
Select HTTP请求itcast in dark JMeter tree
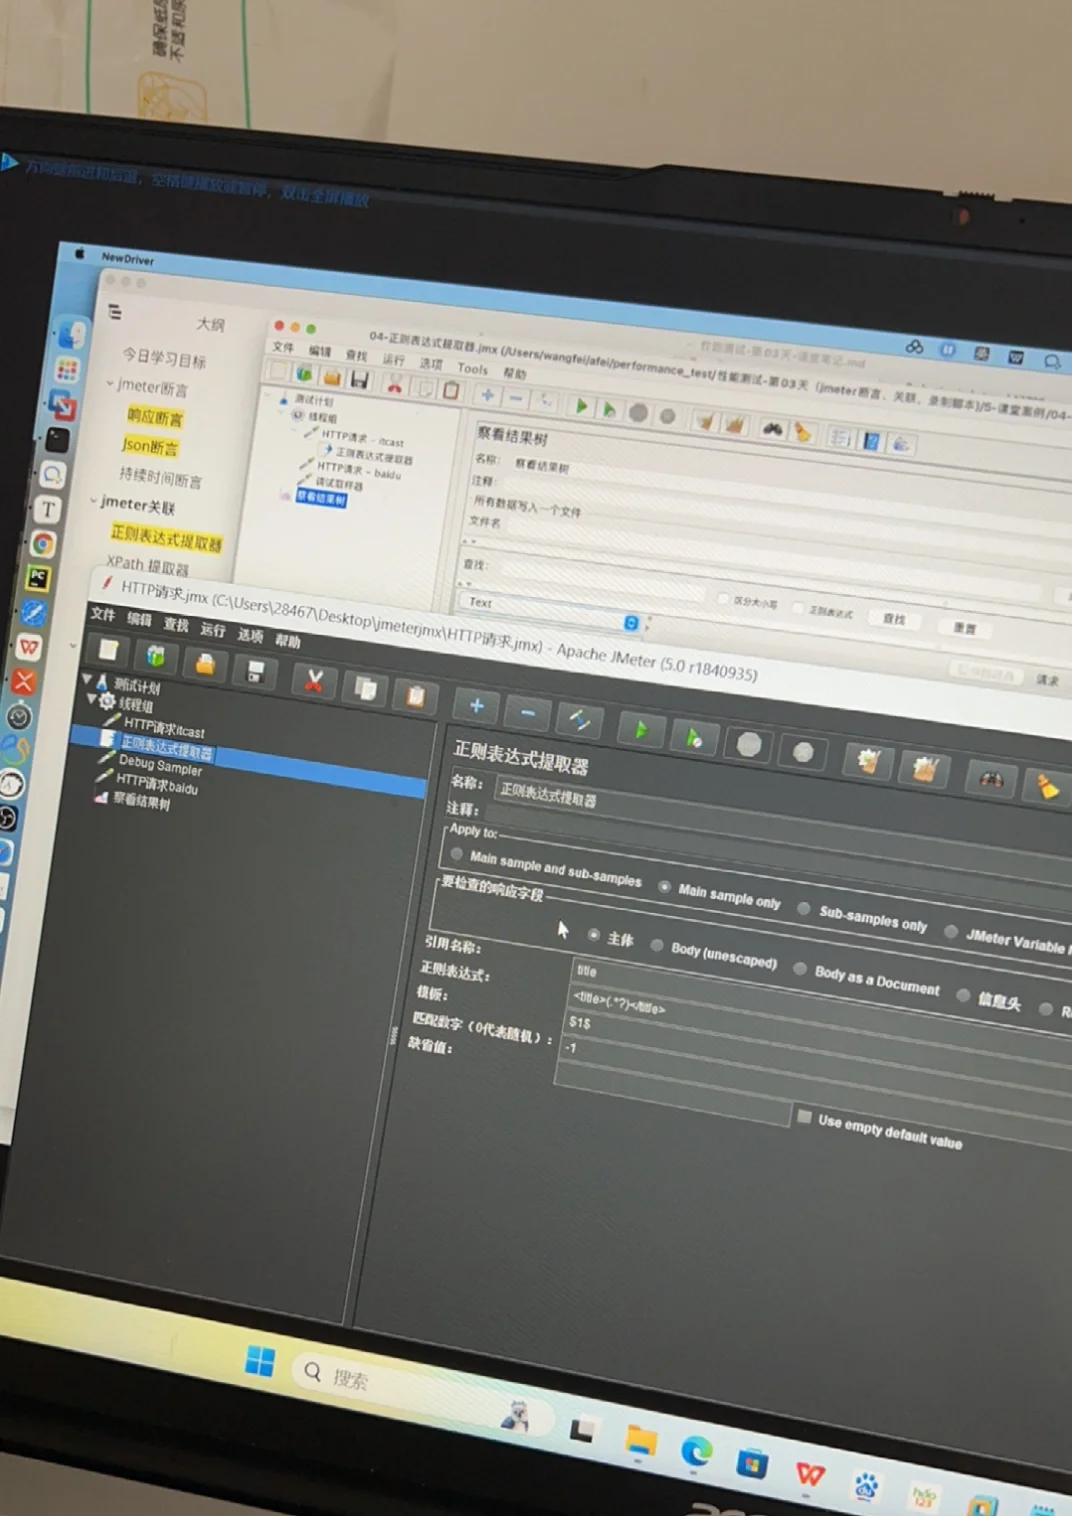[x=163, y=728]
